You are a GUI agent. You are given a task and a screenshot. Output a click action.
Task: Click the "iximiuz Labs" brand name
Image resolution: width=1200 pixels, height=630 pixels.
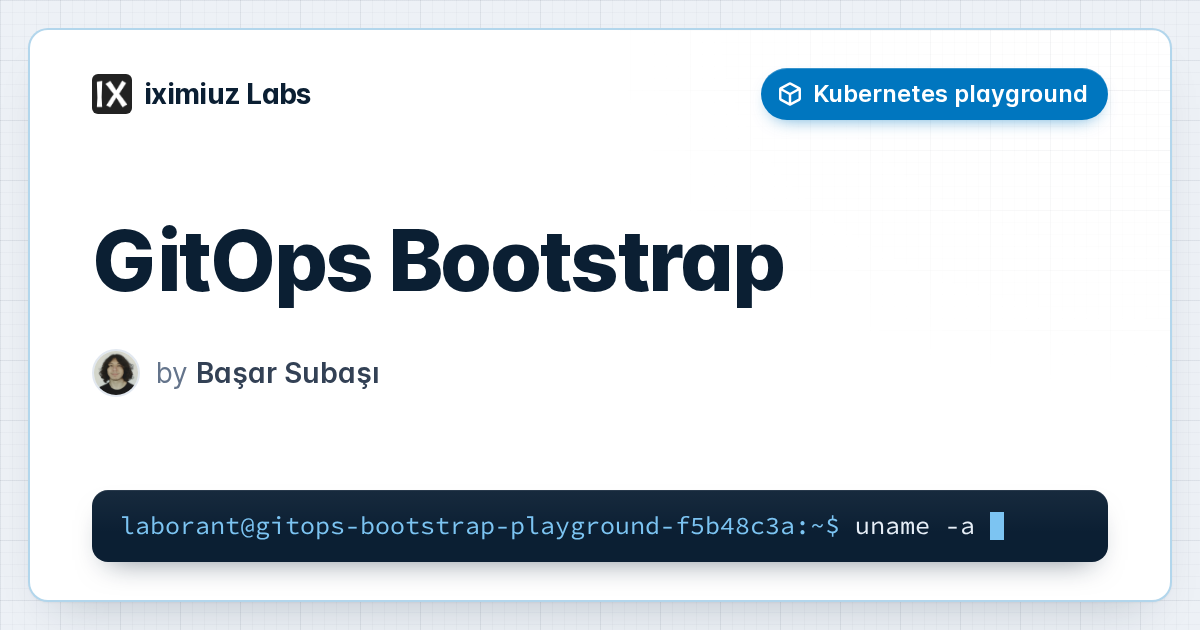coord(227,94)
